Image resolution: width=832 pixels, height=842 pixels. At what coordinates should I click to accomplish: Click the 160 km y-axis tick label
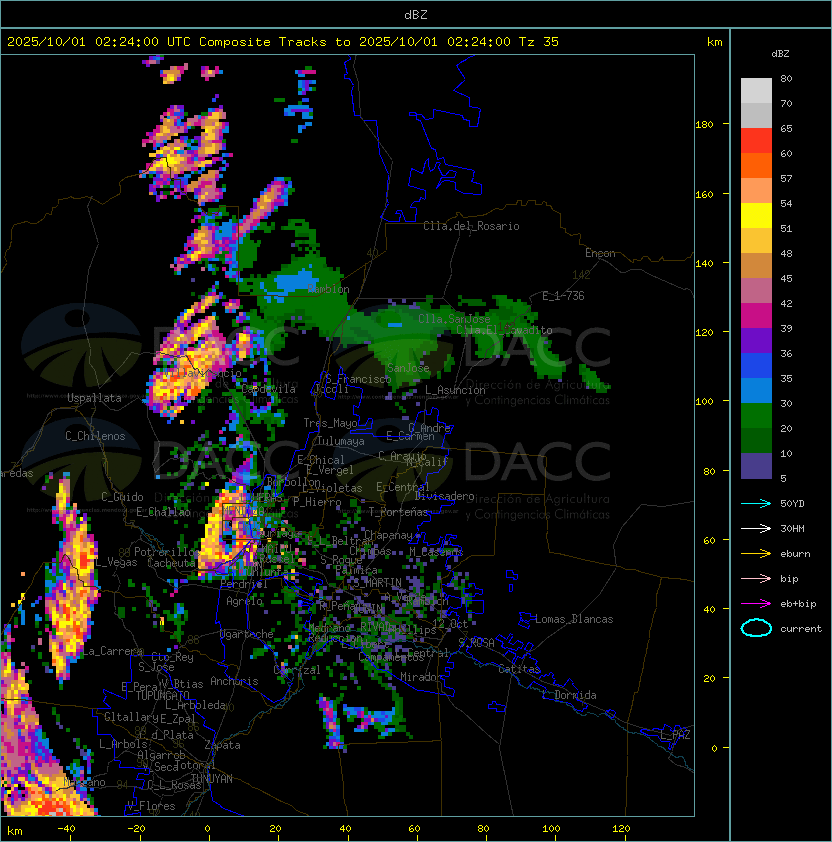coord(704,194)
